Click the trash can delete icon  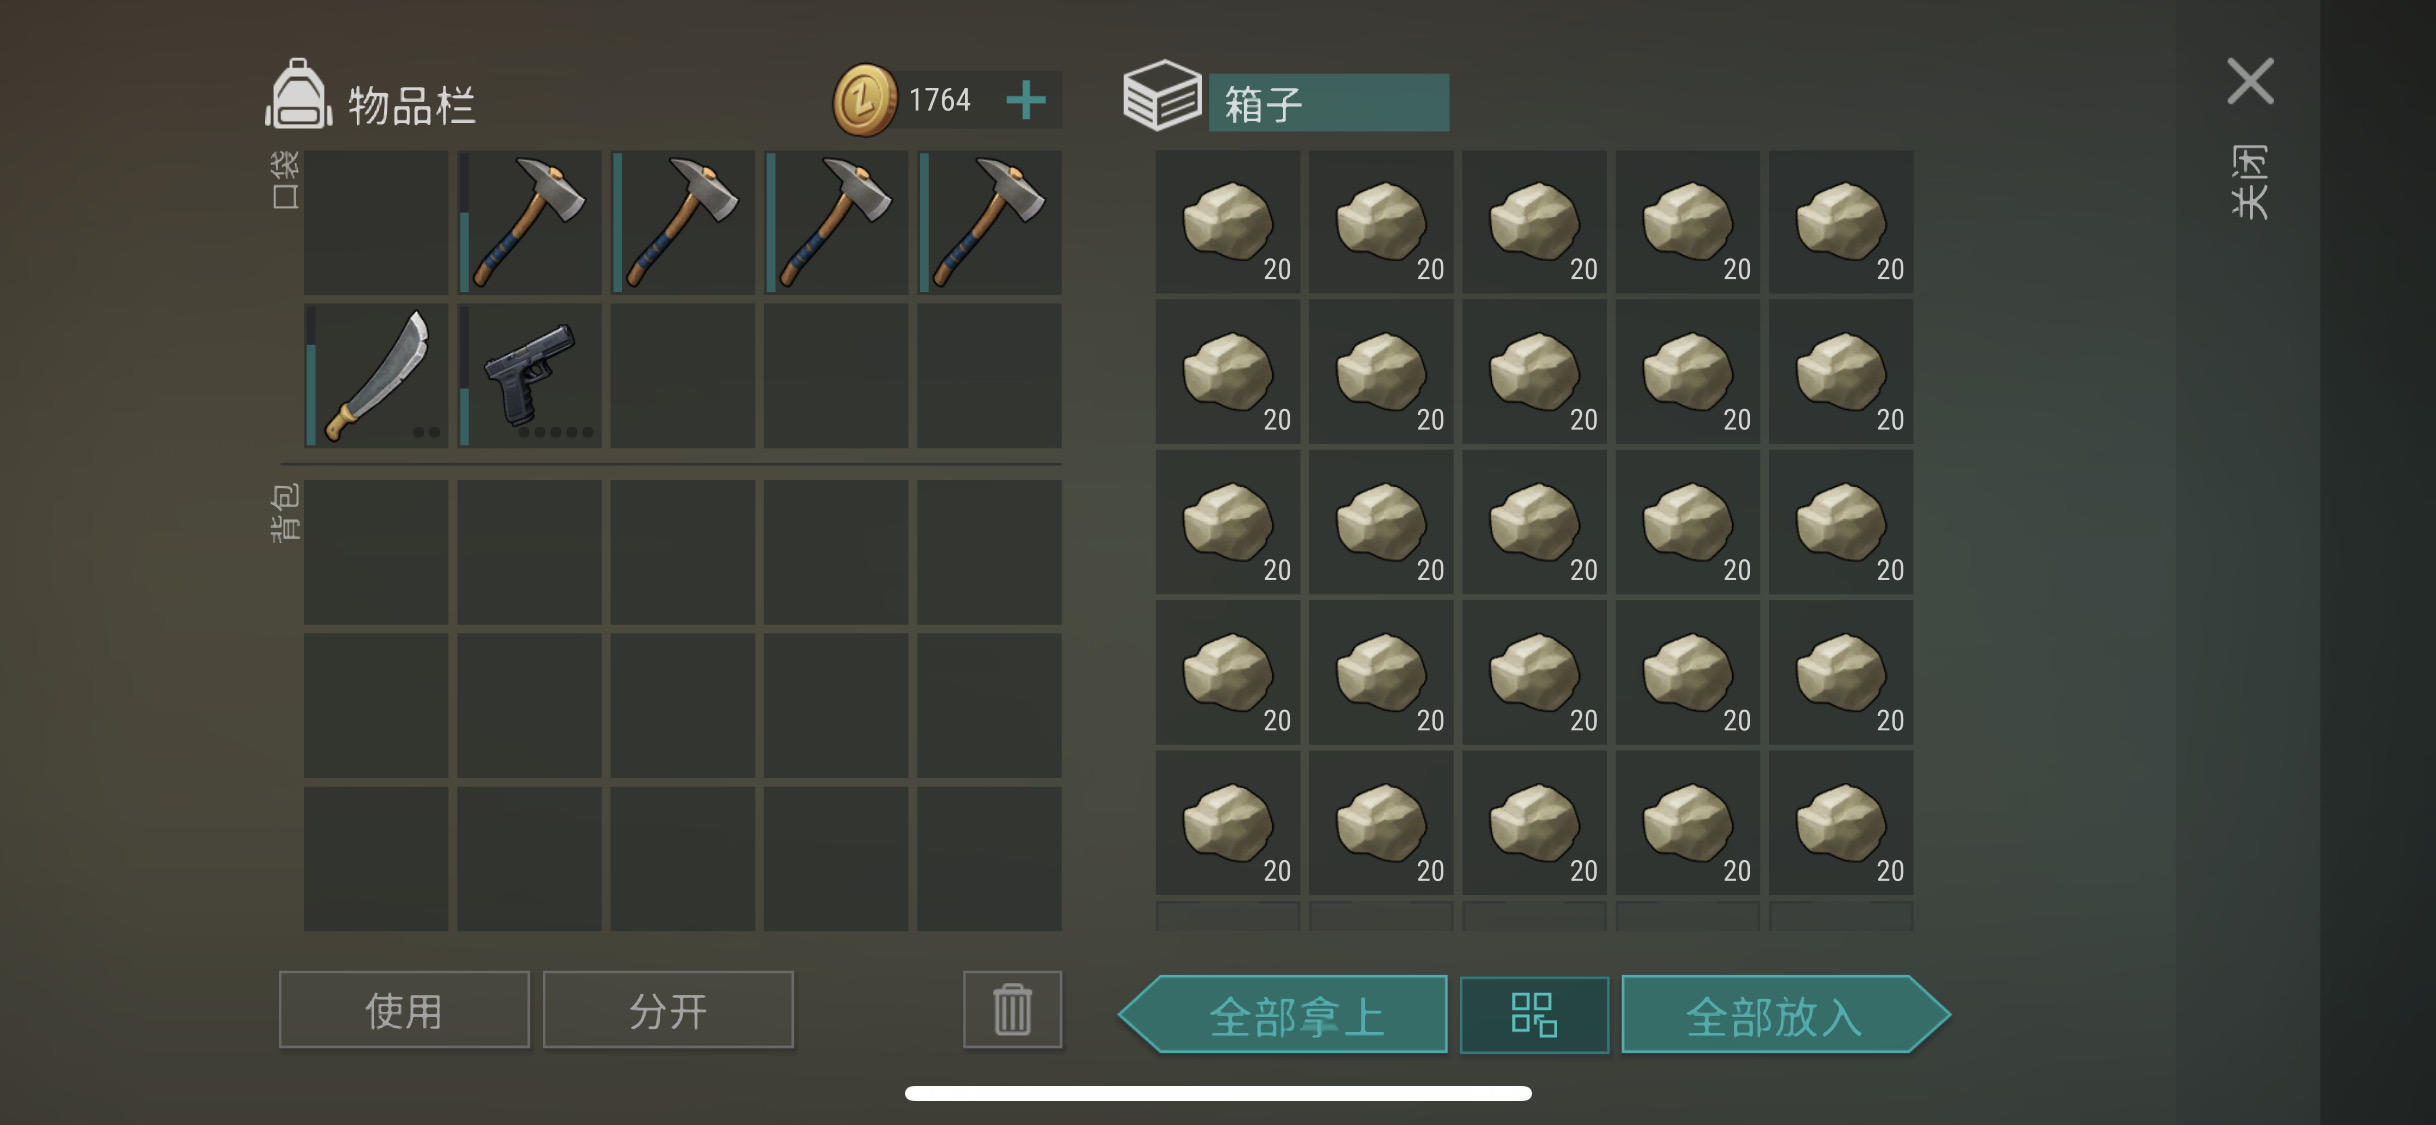tap(1012, 1009)
